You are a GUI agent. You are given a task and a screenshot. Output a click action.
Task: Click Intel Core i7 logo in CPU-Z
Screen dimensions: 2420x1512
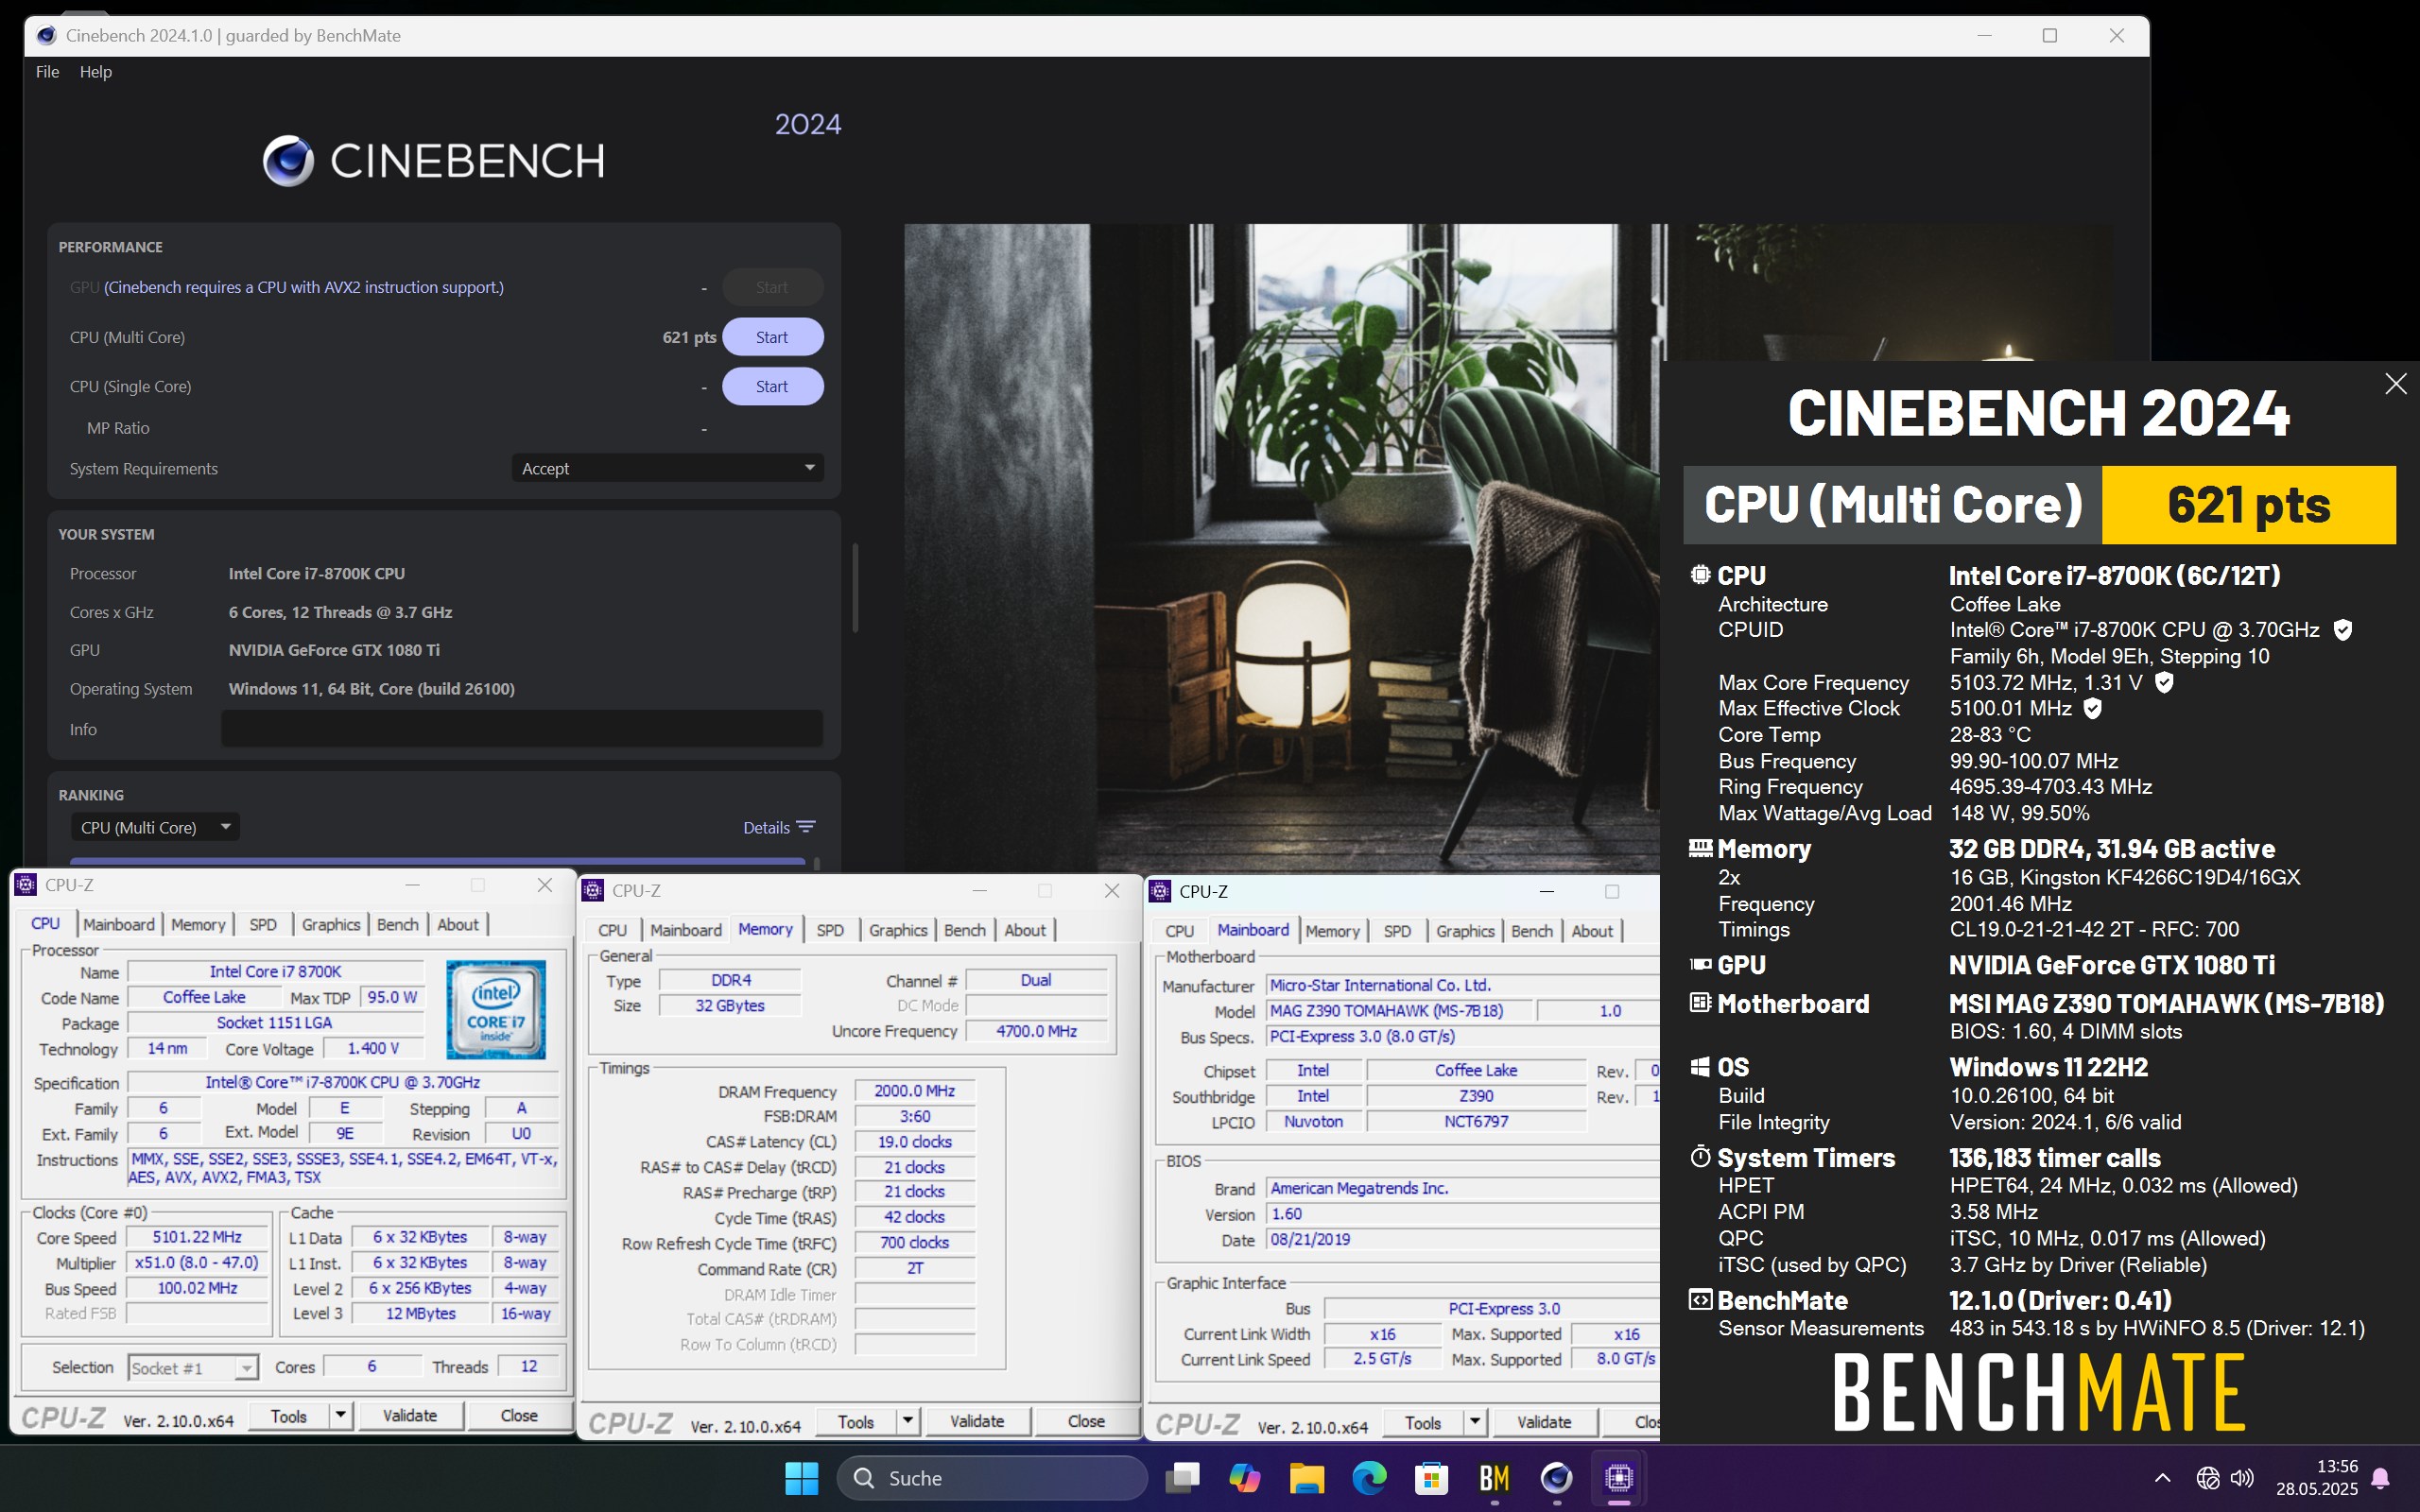[x=496, y=1009]
